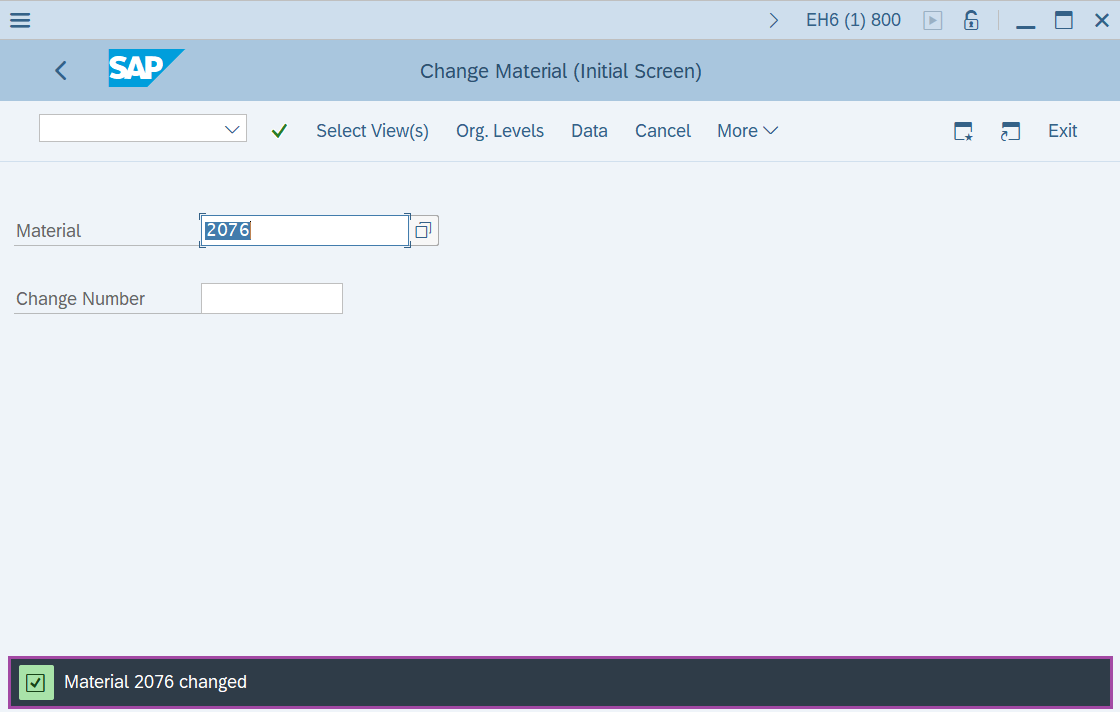The image size is (1120, 713).
Task: Click the success checkmark in status bar
Action: click(36, 682)
